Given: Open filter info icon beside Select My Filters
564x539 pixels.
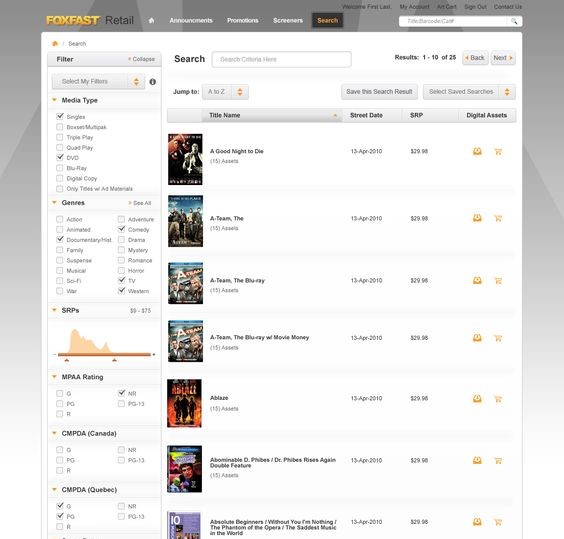Looking at the screenshot, I should 153,82.
